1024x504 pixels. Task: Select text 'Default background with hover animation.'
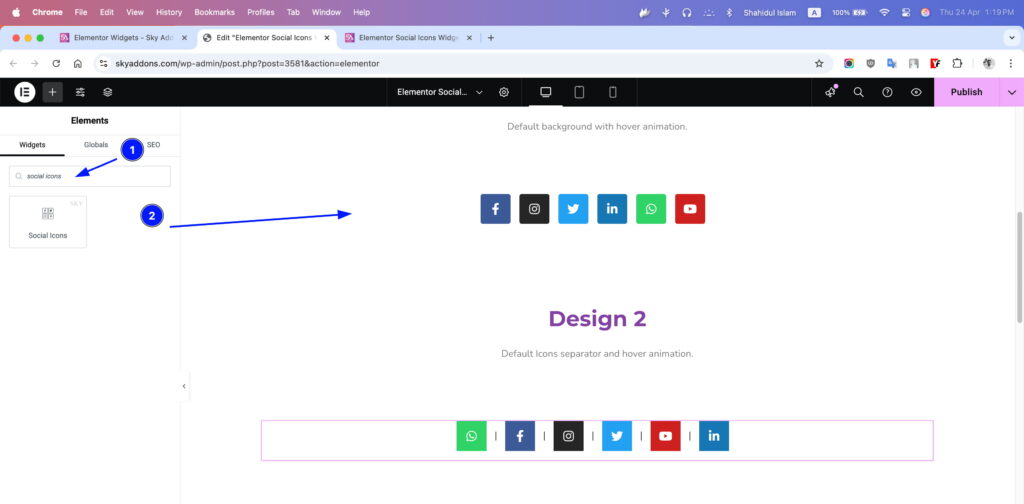(597, 127)
